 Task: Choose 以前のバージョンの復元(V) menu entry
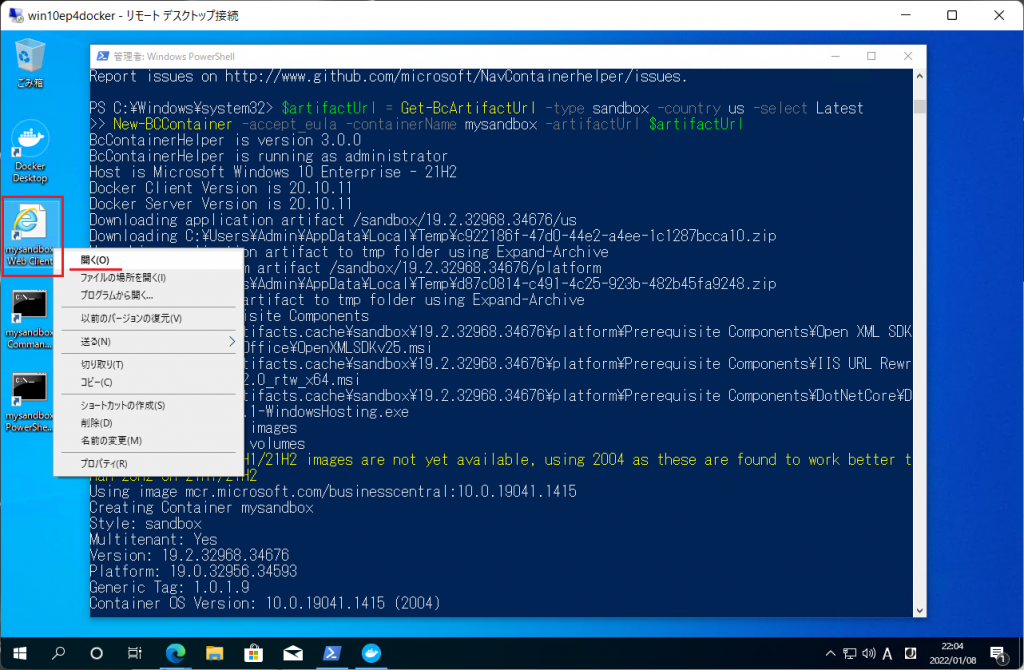pos(149,318)
